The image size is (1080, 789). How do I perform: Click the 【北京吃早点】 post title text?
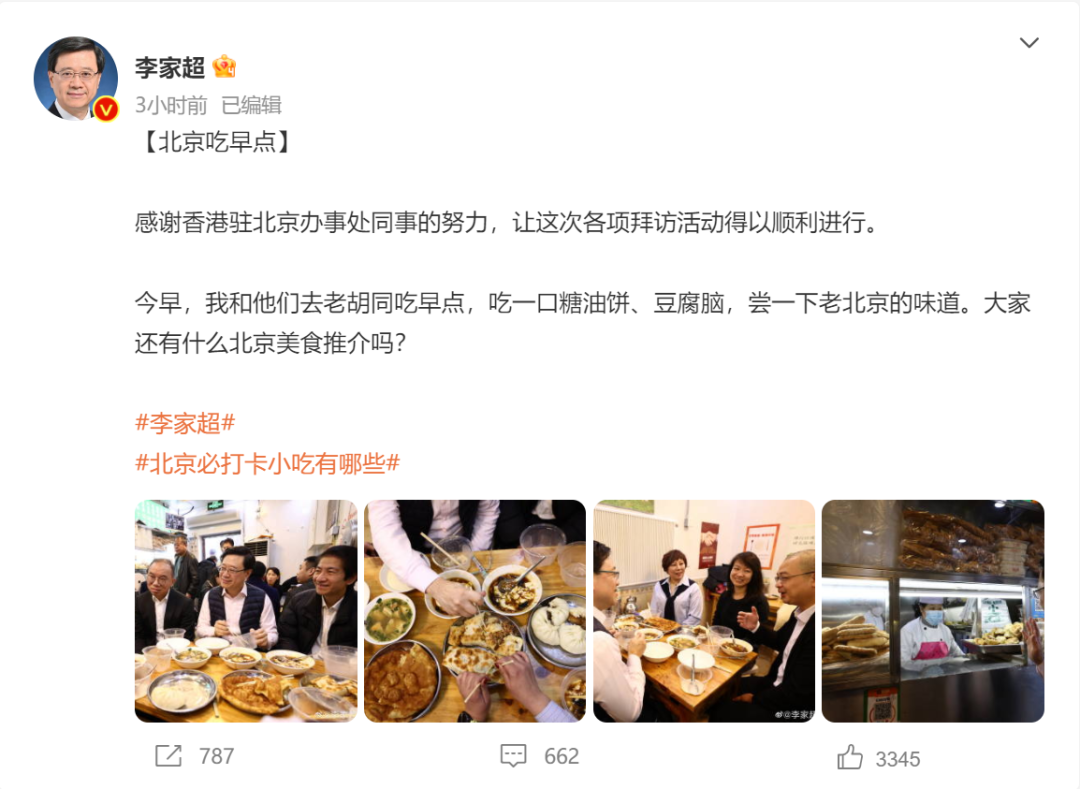[x=216, y=142]
